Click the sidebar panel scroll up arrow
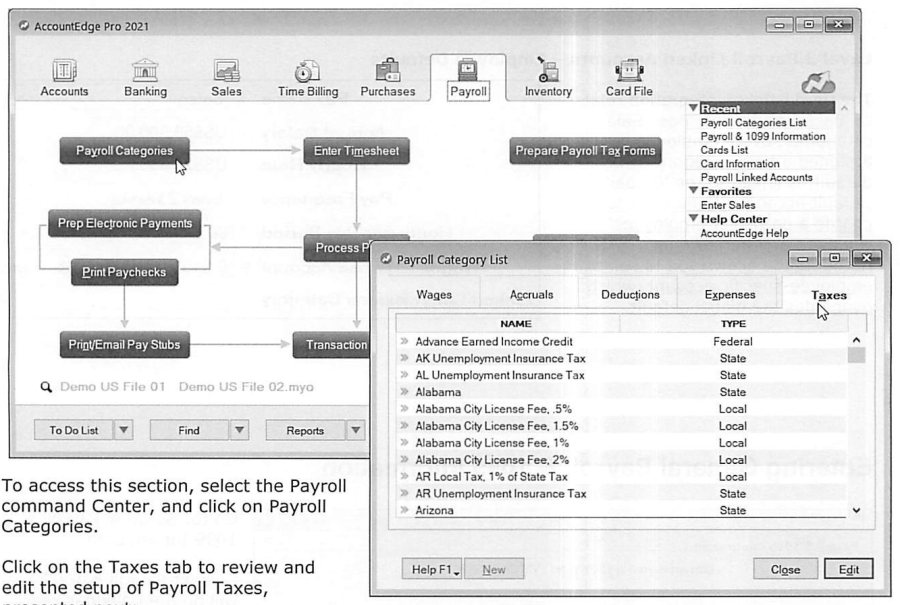 (x=844, y=108)
